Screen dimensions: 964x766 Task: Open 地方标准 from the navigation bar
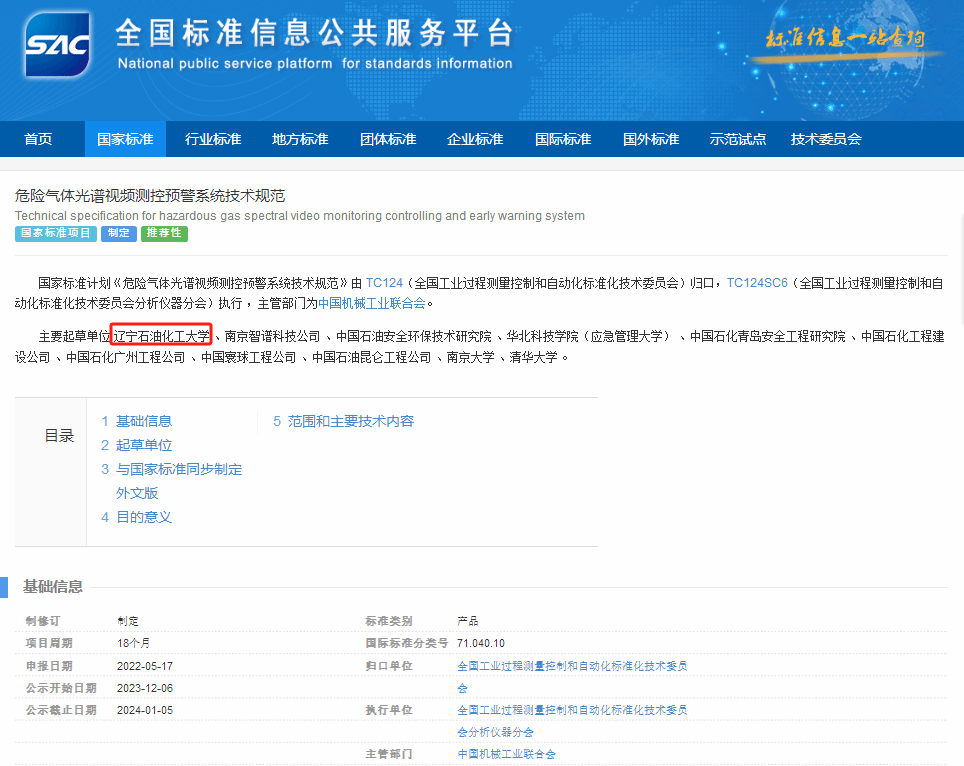coord(300,139)
